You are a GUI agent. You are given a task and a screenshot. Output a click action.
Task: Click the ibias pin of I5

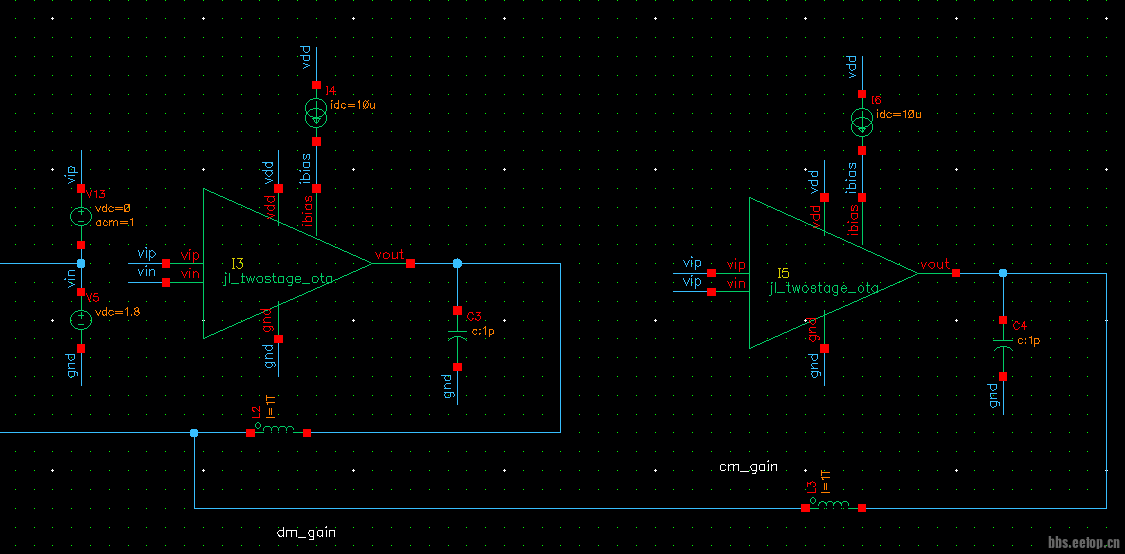(x=862, y=197)
